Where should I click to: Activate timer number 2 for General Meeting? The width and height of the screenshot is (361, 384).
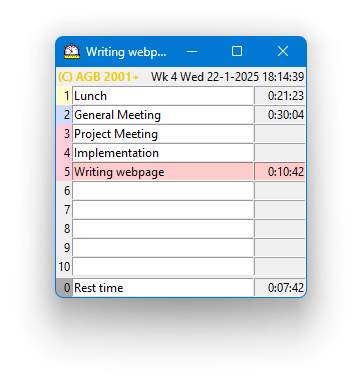click(x=64, y=115)
